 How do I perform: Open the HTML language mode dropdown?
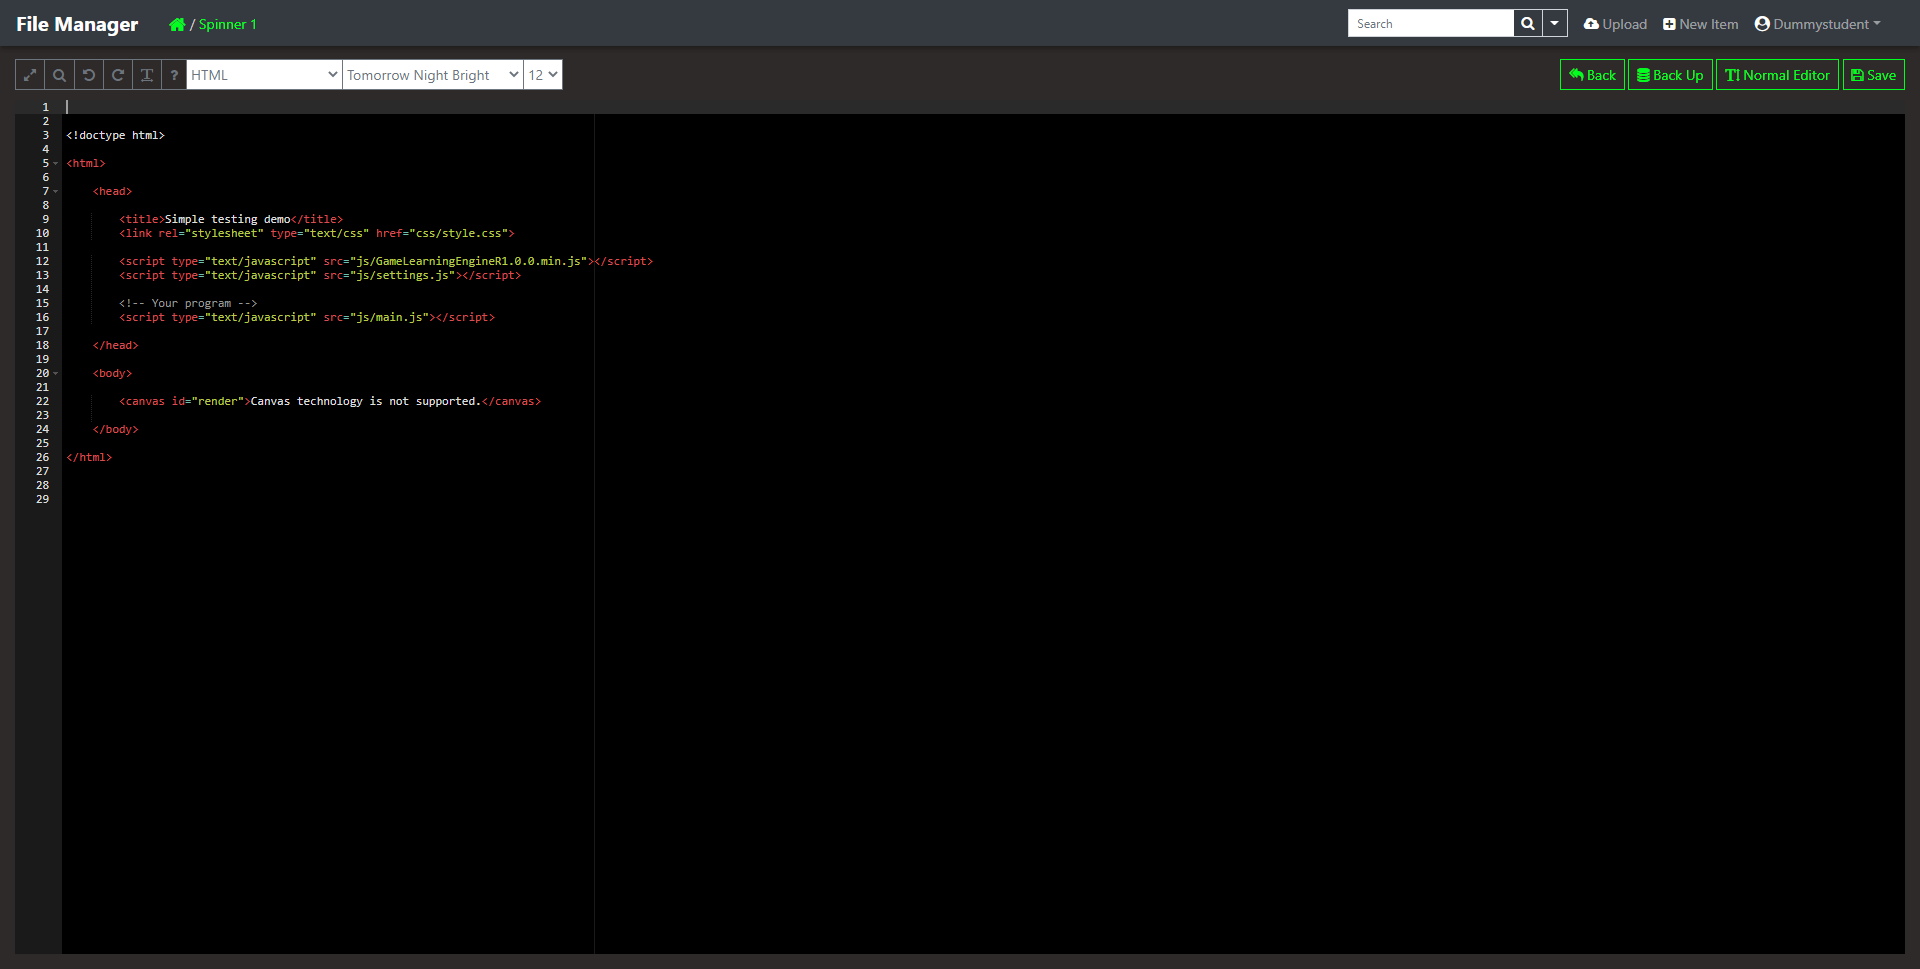pos(264,75)
